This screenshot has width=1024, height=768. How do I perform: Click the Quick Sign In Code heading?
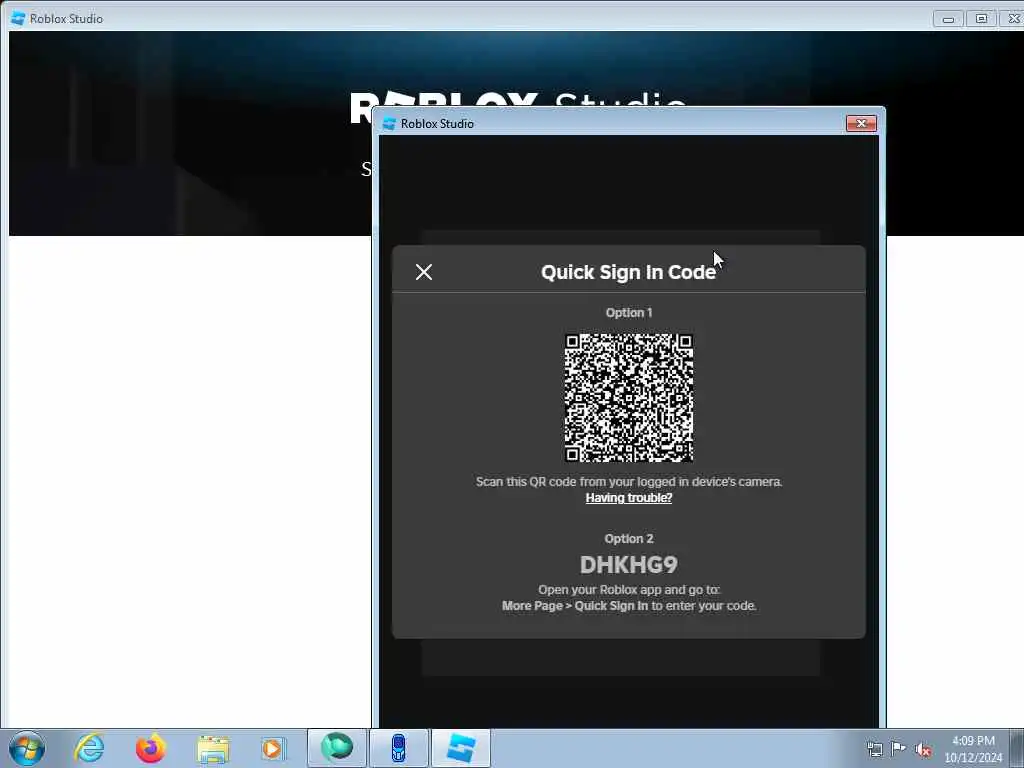pos(628,272)
